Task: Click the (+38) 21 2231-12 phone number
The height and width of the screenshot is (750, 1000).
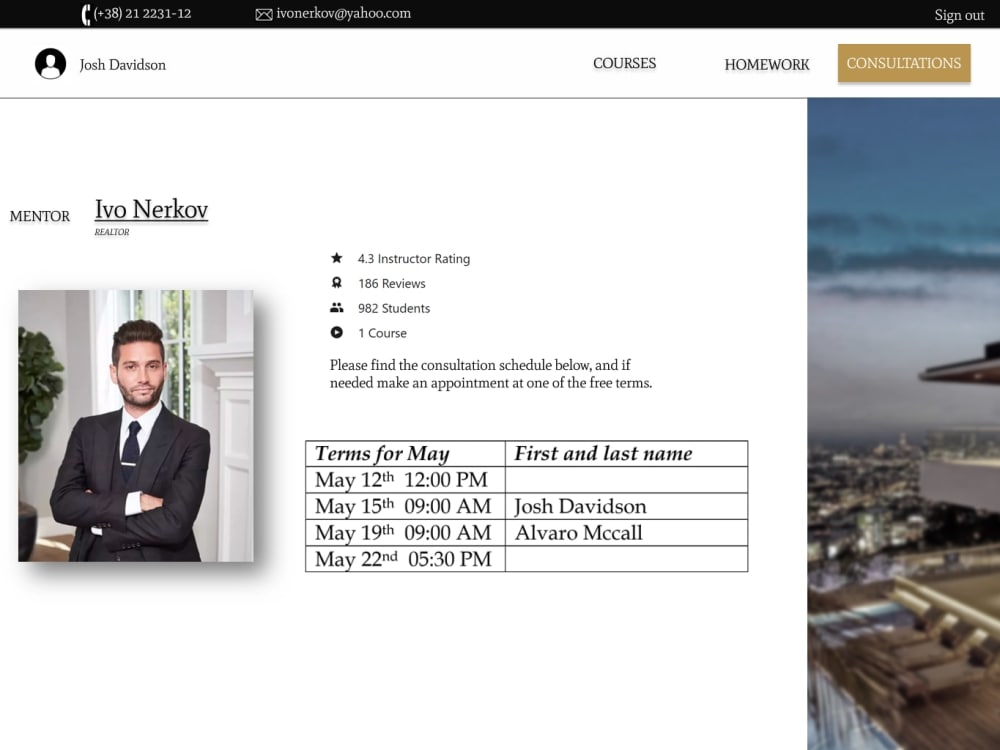Action: [x=142, y=13]
